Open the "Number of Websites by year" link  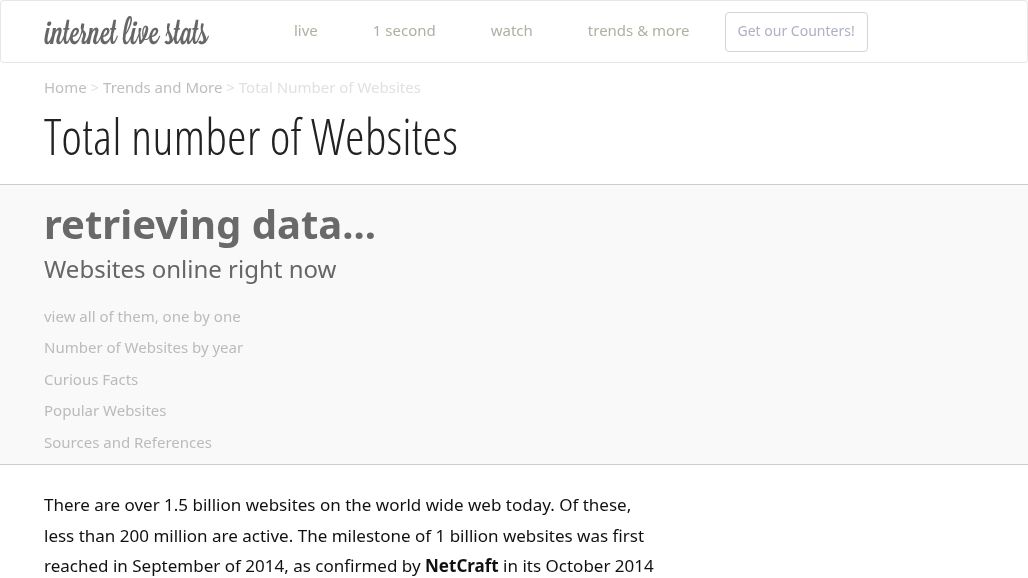point(143,347)
